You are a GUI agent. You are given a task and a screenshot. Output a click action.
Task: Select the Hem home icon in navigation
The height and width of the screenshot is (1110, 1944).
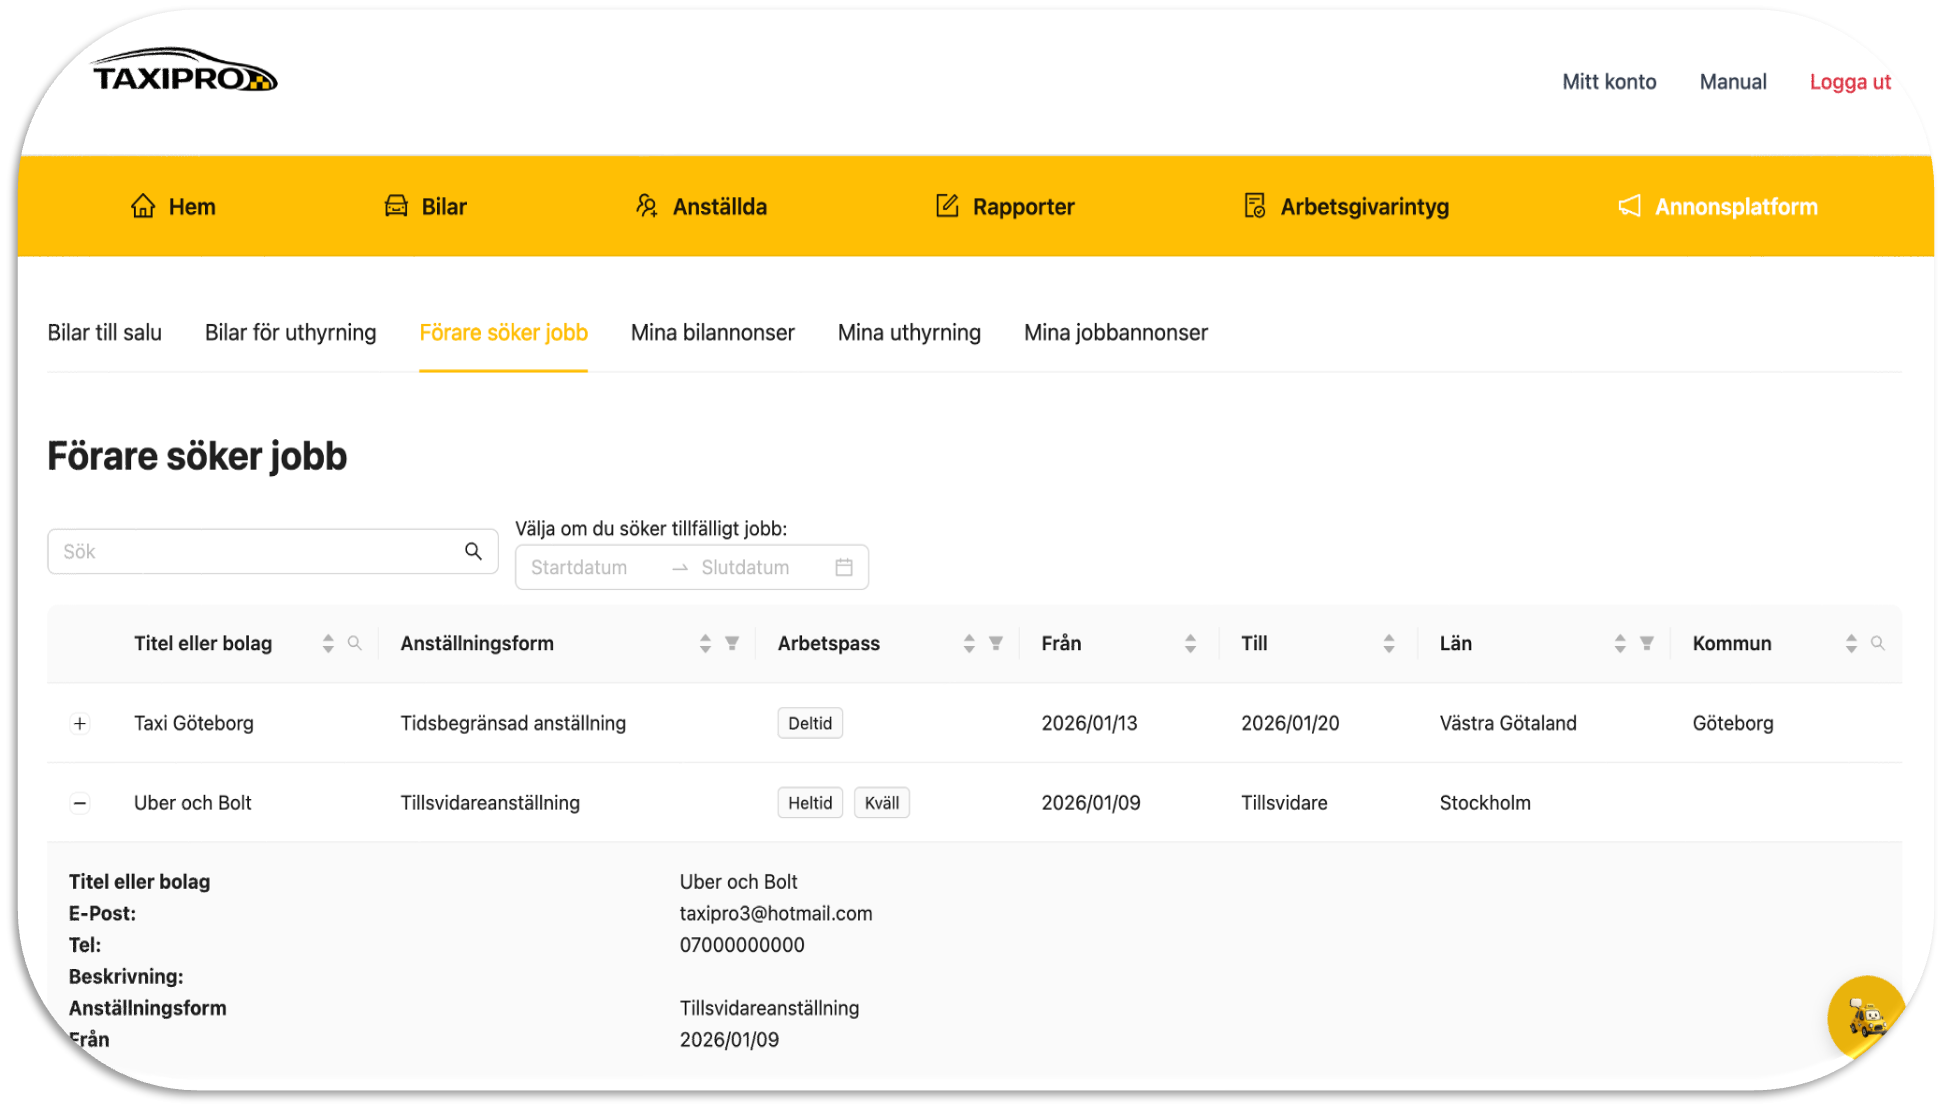[142, 205]
